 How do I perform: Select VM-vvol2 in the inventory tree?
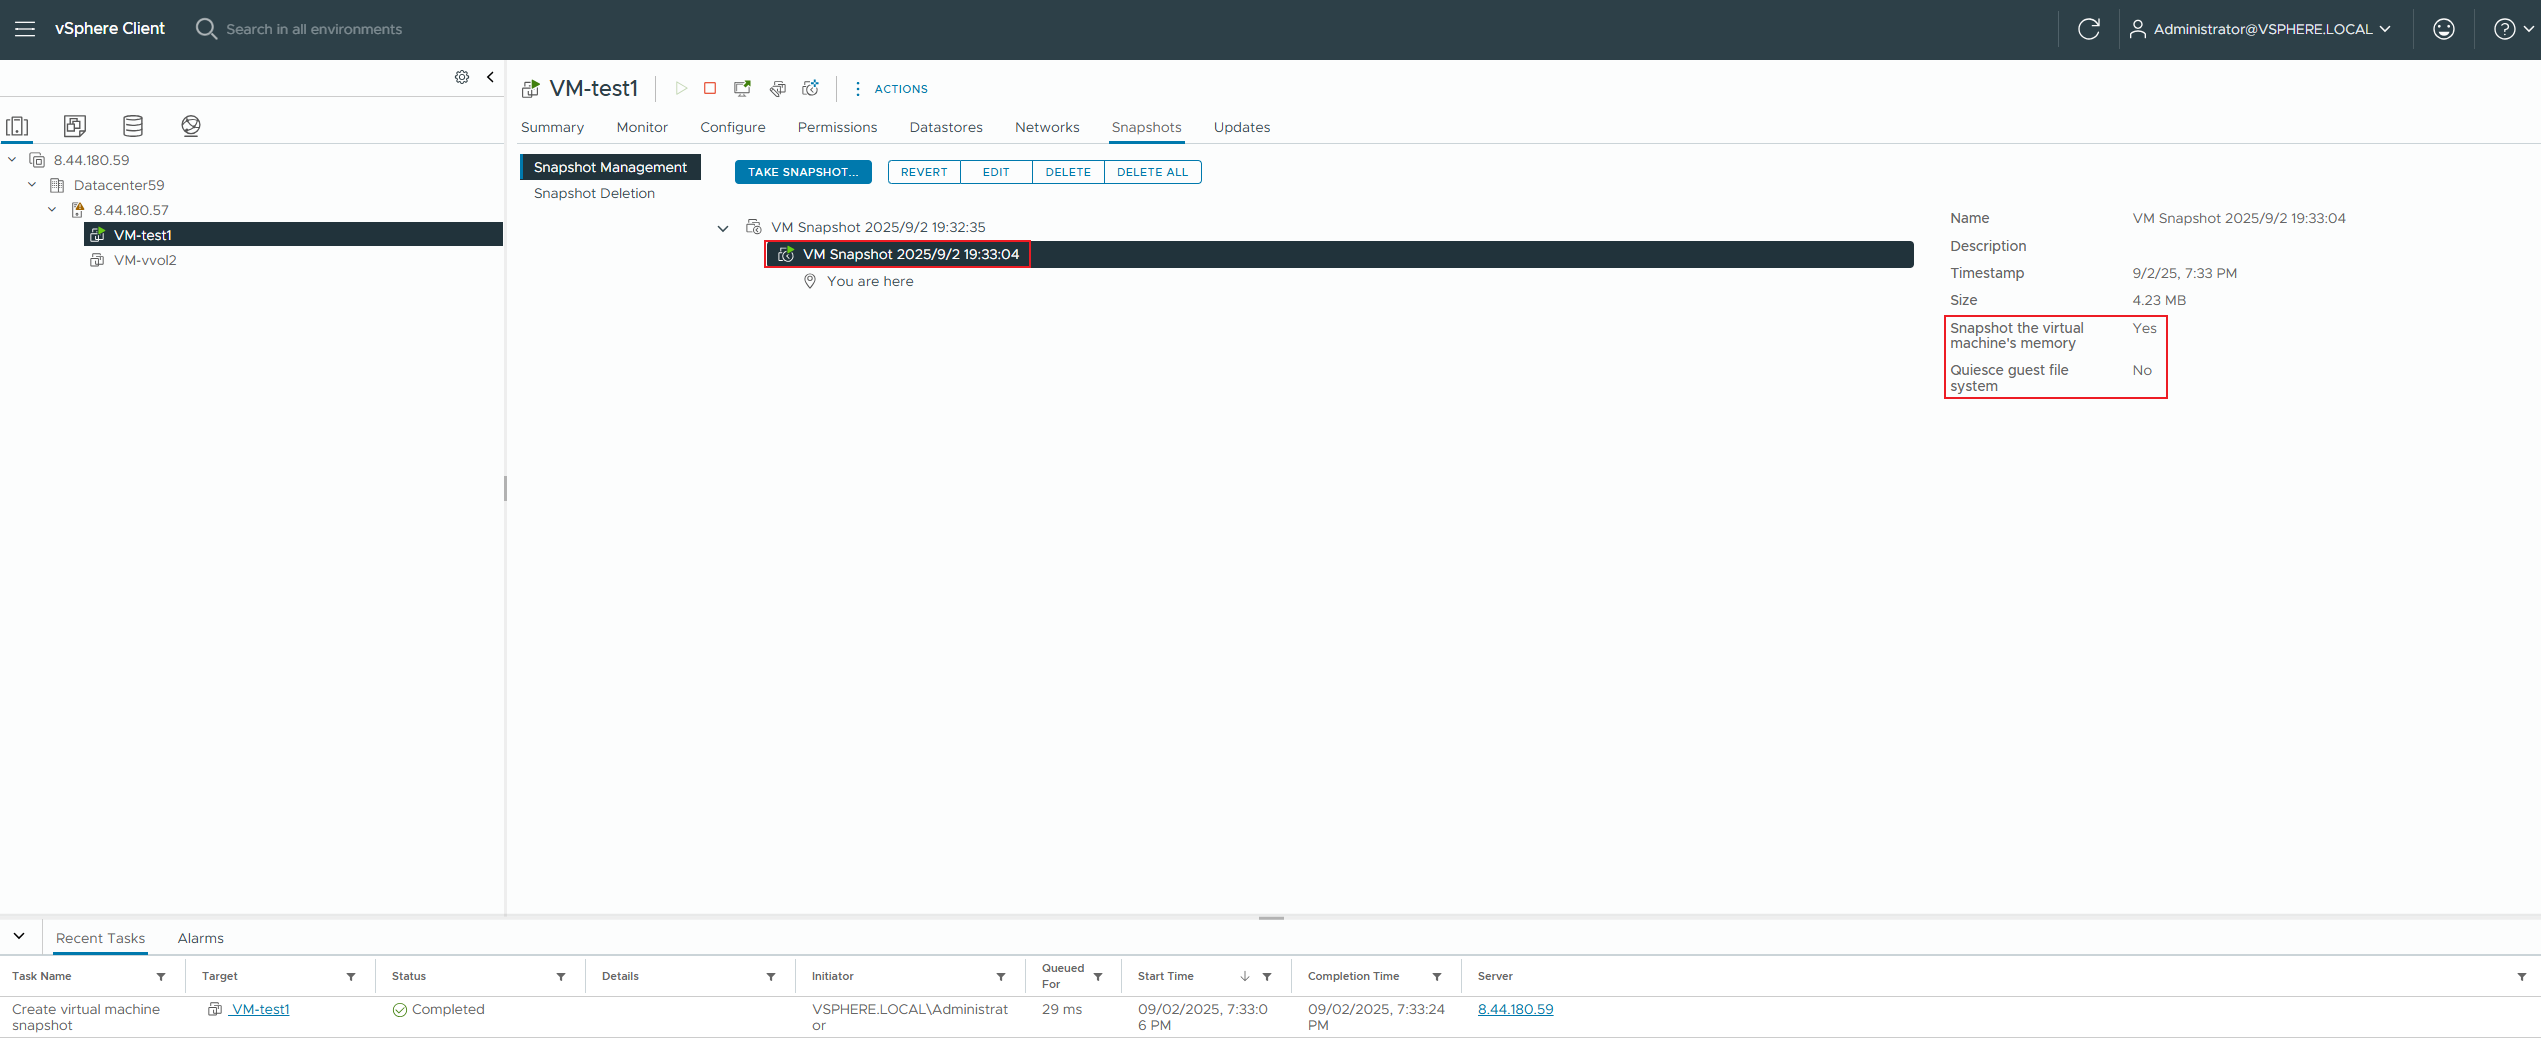click(x=145, y=260)
